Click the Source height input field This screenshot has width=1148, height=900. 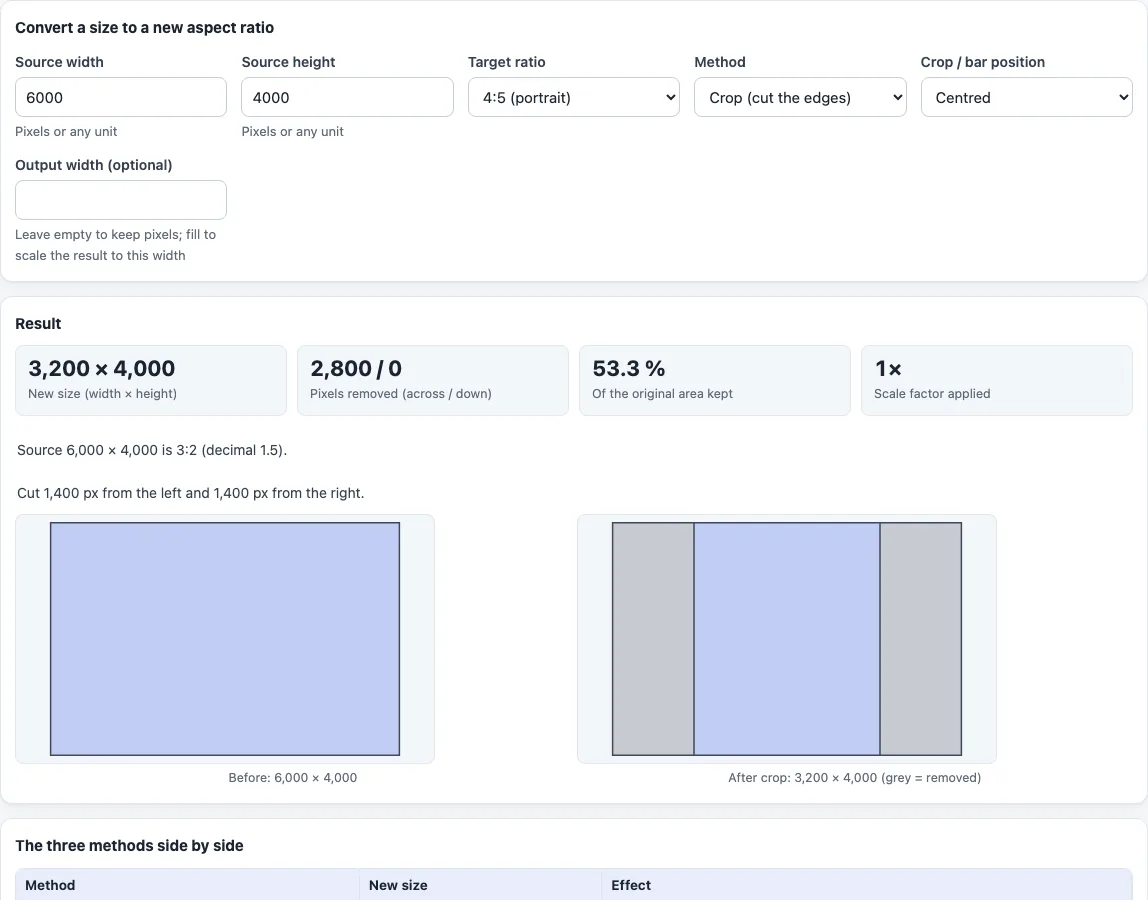(x=347, y=97)
